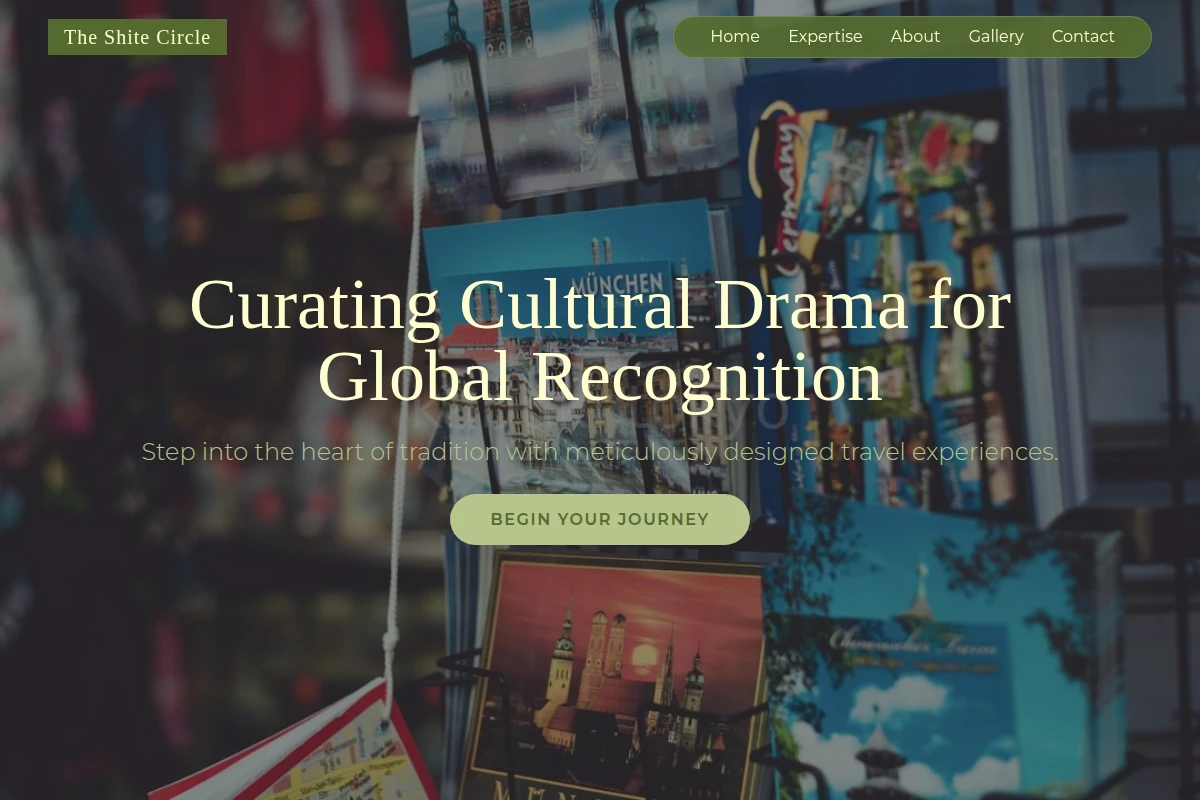This screenshot has width=1200, height=800.
Task: Open the About menu item
Action: [x=915, y=37]
